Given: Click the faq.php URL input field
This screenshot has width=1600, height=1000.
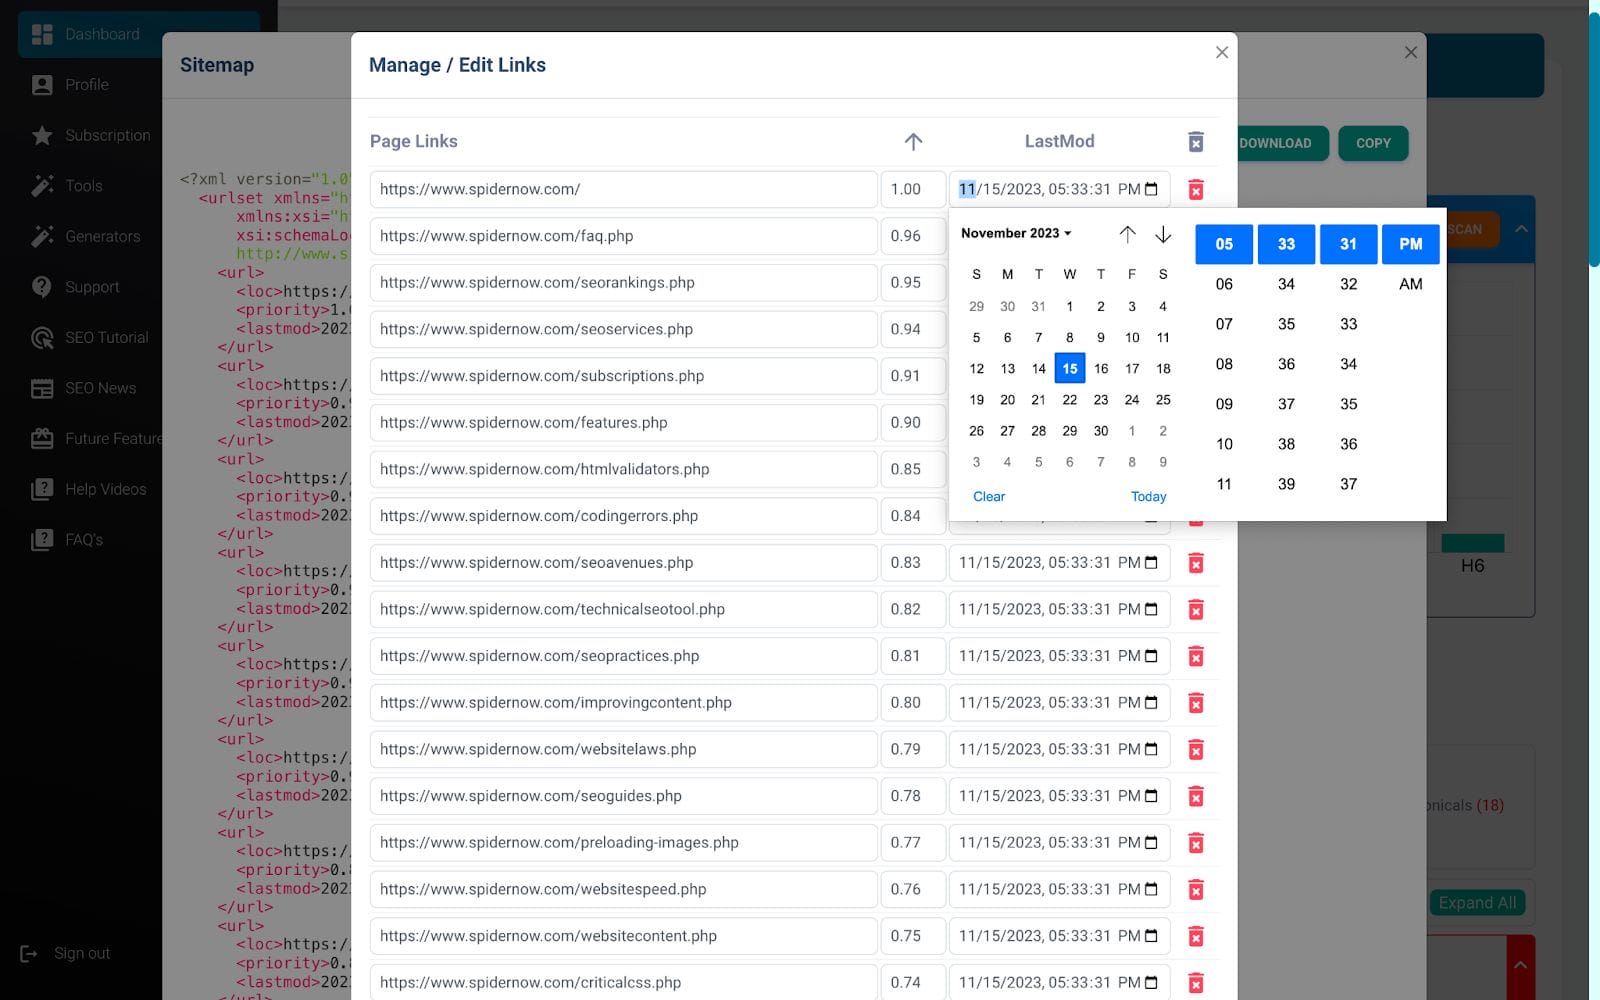Looking at the screenshot, I should click(x=623, y=237).
